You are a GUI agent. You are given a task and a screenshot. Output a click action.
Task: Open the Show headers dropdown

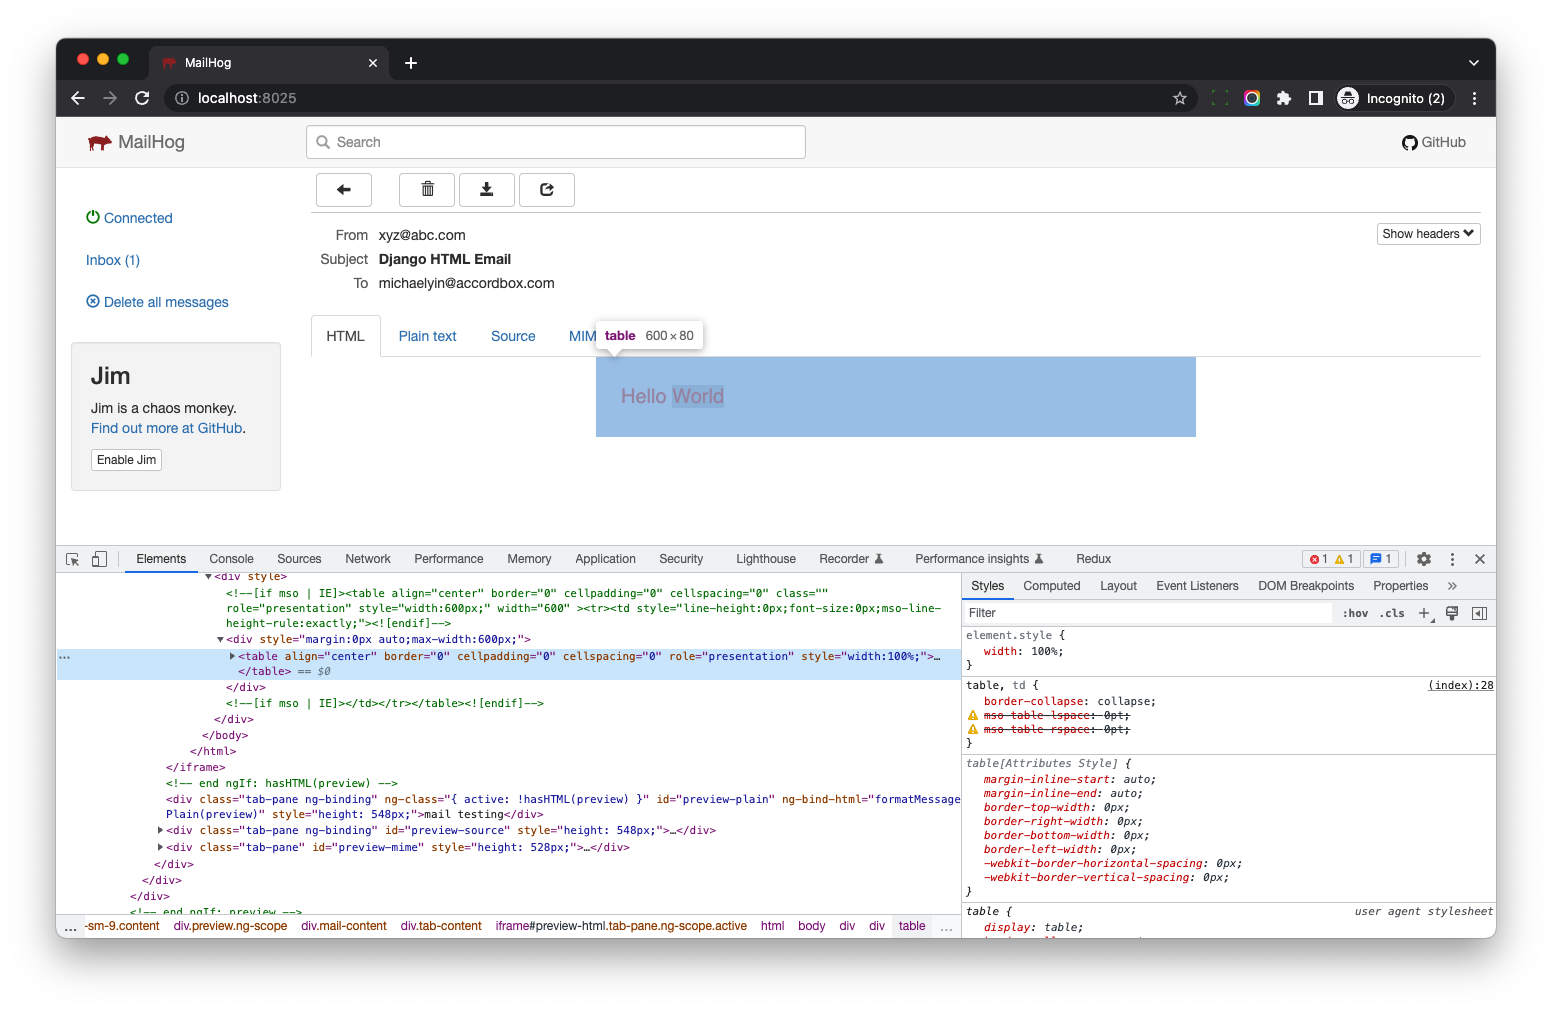(1428, 234)
